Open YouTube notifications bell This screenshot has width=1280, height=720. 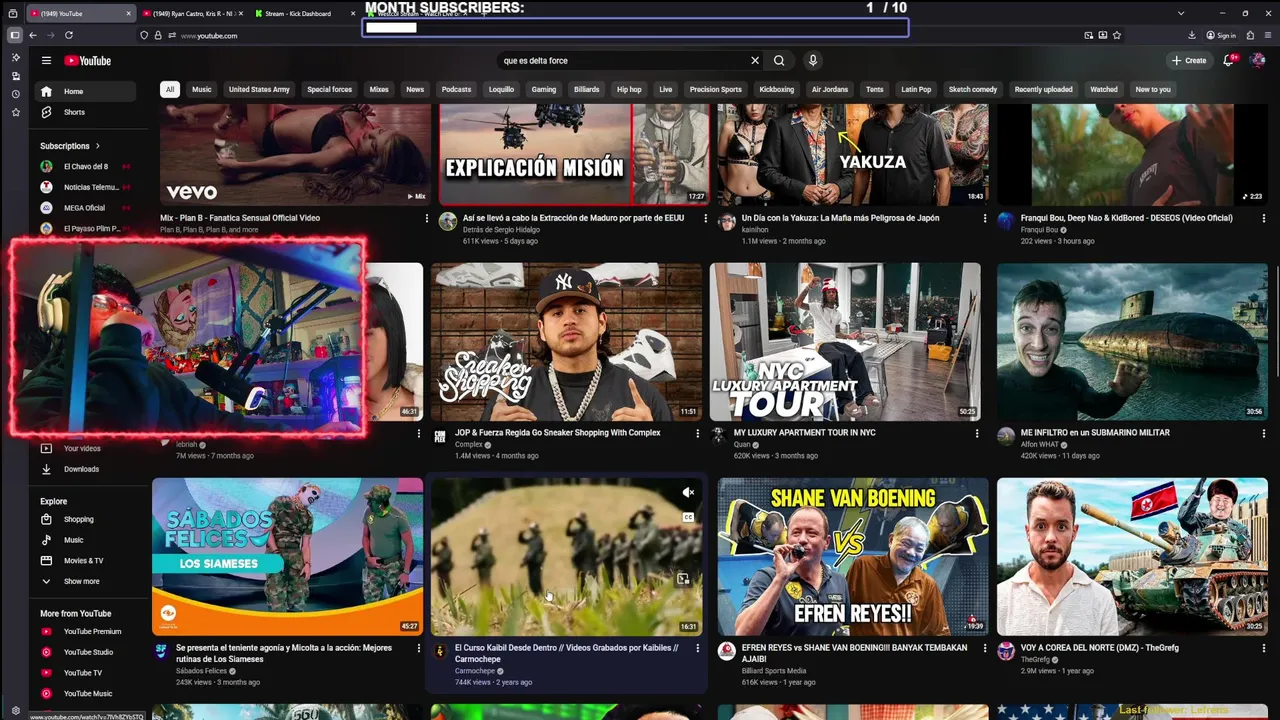tap(1229, 60)
